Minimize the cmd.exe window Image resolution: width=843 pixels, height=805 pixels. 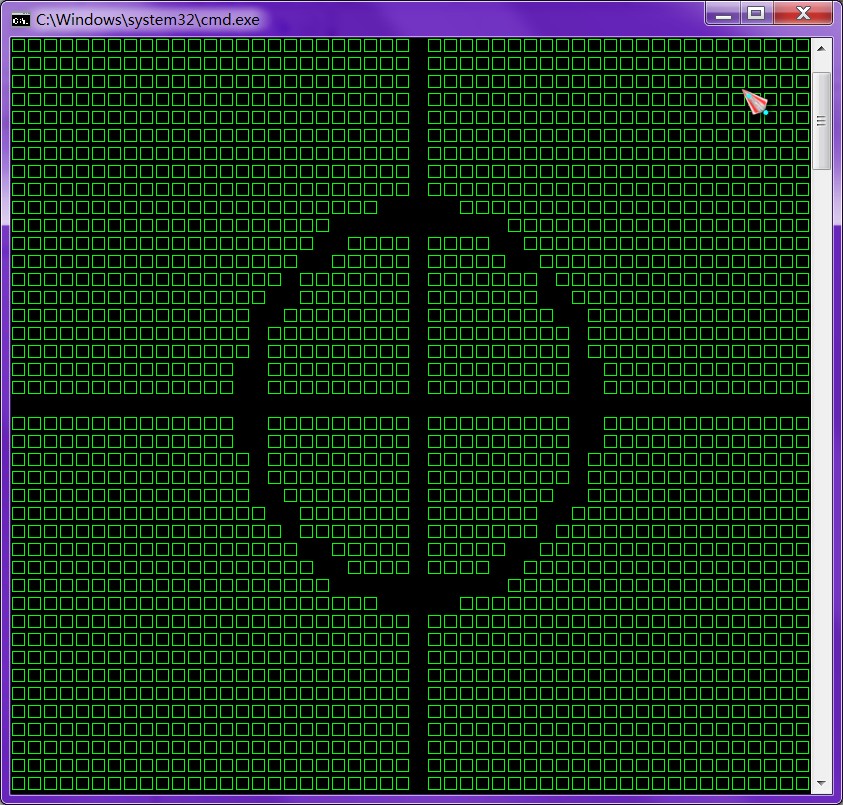[723, 13]
